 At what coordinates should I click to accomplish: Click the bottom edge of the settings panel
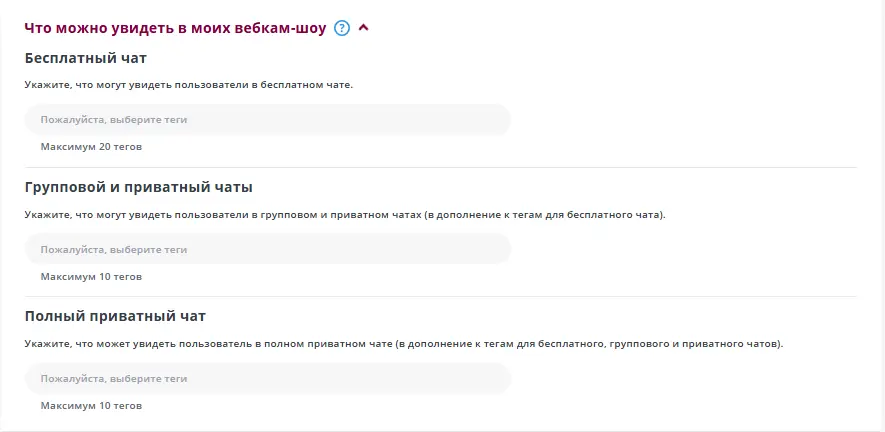pos(440,430)
